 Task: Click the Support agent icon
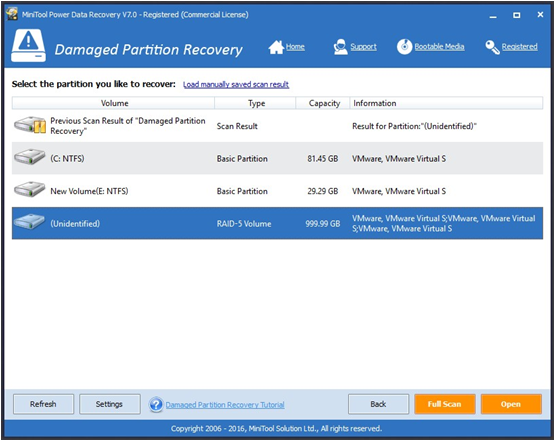click(x=340, y=47)
